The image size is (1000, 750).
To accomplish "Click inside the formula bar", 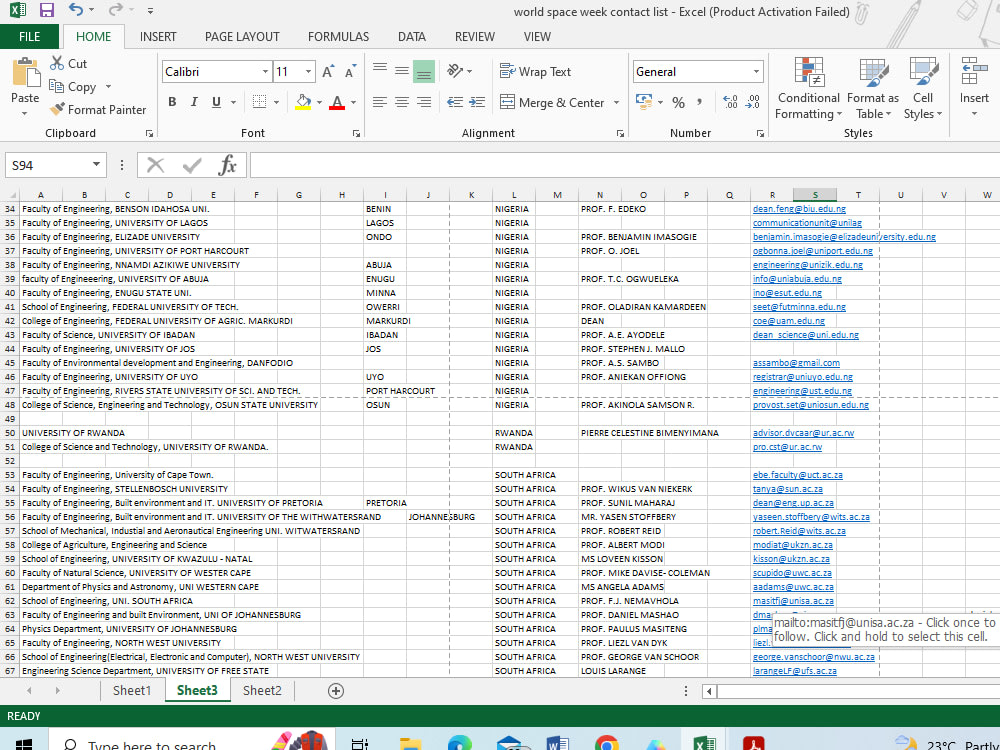I will pyautogui.click(x=625, y=165).
